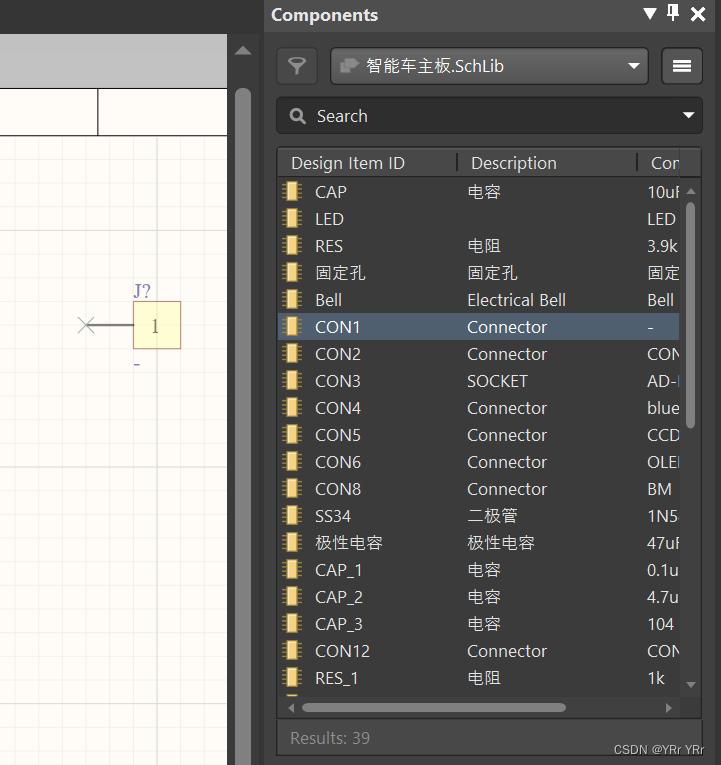This screenshot has width=721, height=765.
Task: Select the LED design item name
Action: tap(329, 219)
